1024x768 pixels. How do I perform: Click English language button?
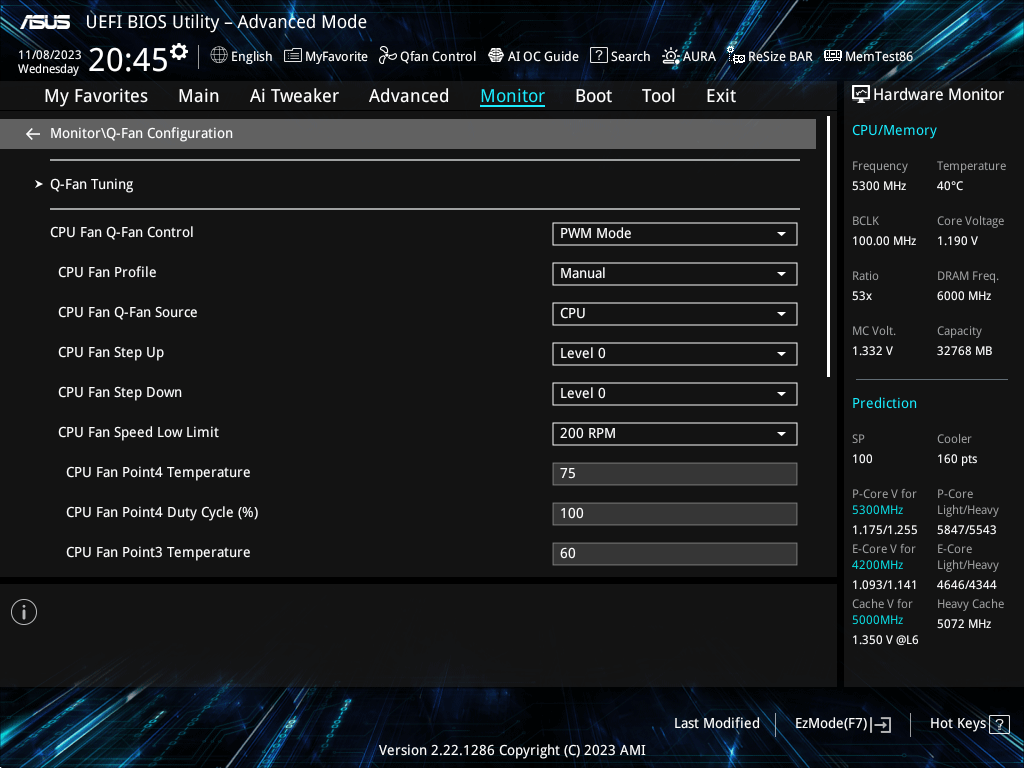pos(242,56)
